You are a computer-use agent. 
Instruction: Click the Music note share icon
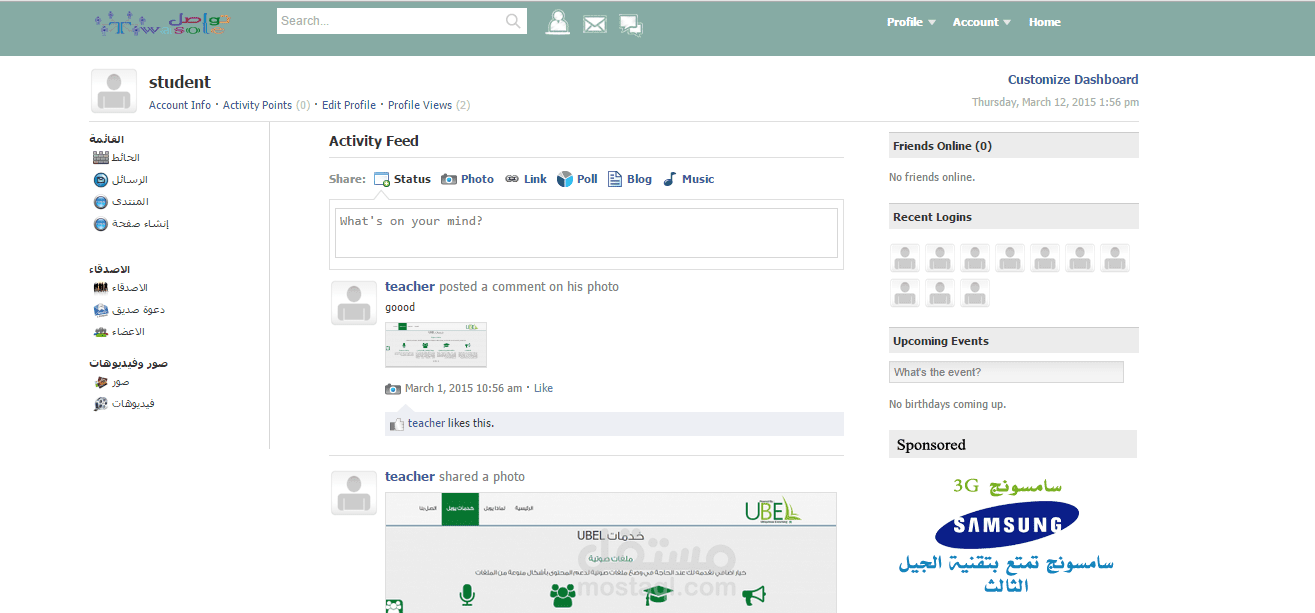coord(670,179)
